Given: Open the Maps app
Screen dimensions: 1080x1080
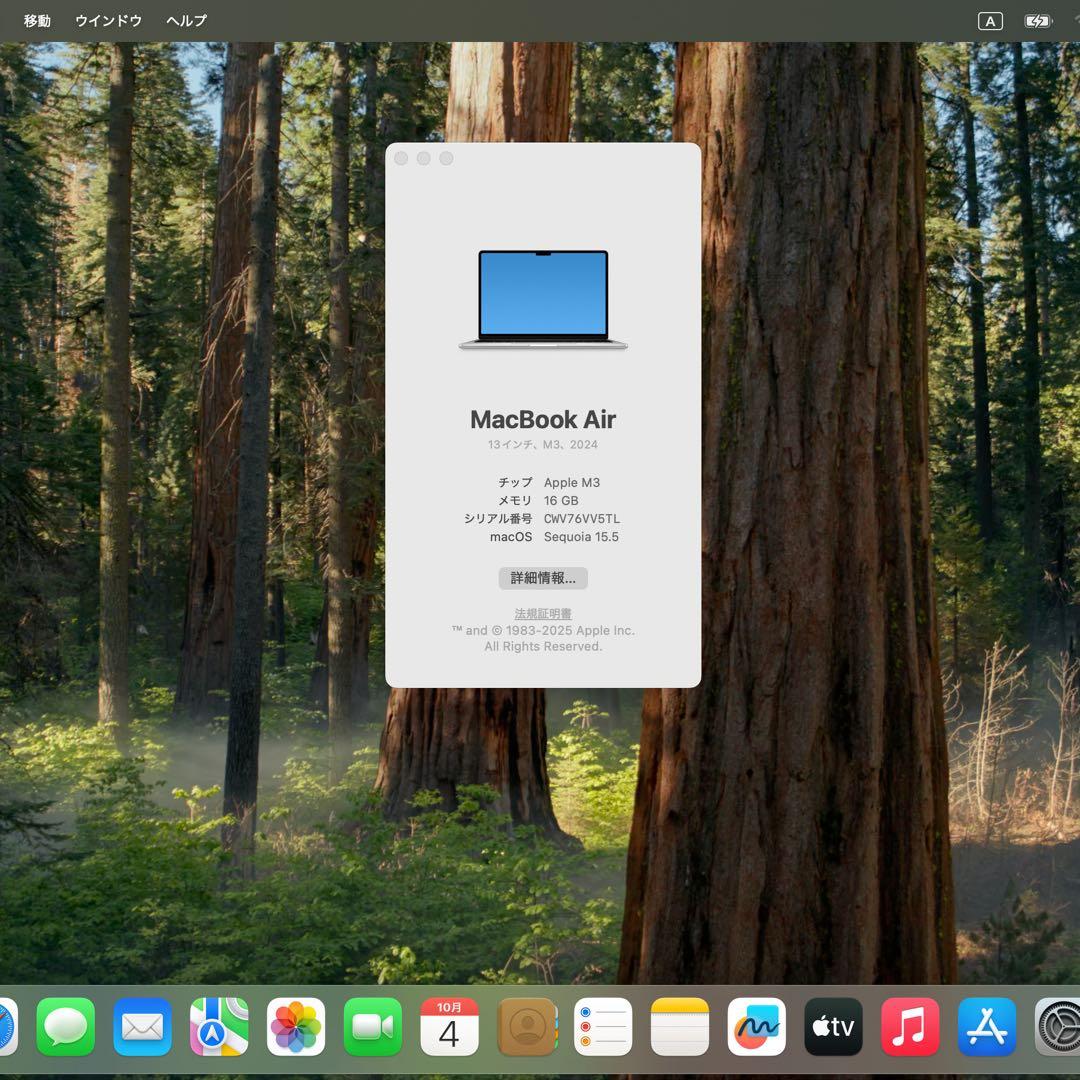Looking at the screenshot, I should (x=218, y=1026).
